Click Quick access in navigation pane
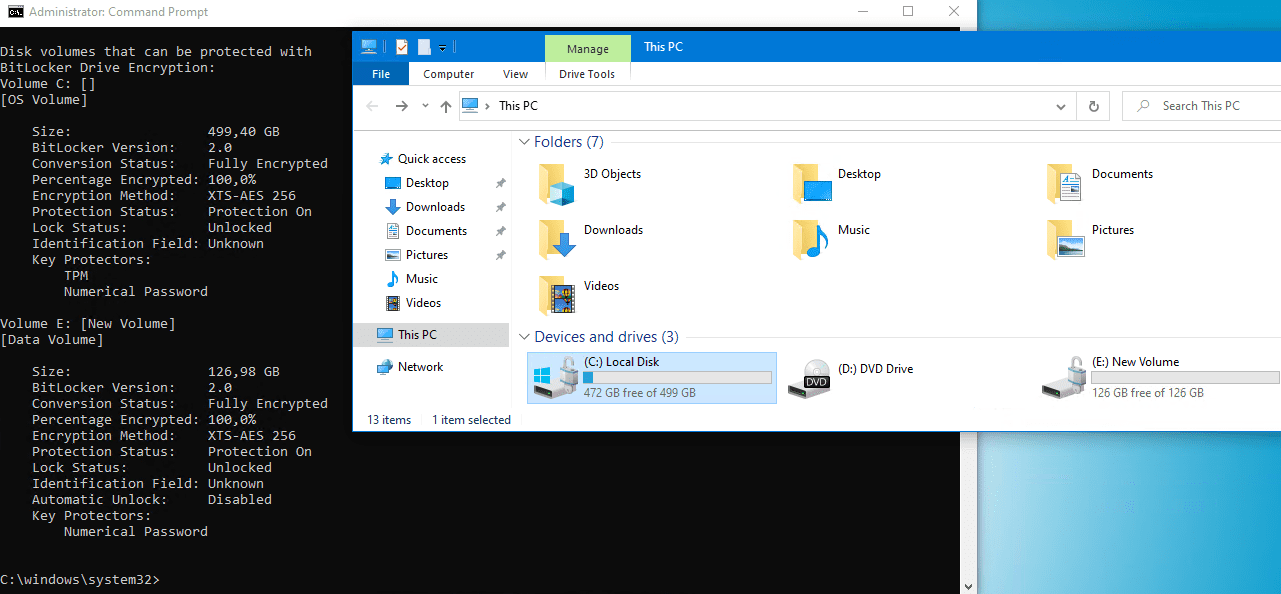 431,159
